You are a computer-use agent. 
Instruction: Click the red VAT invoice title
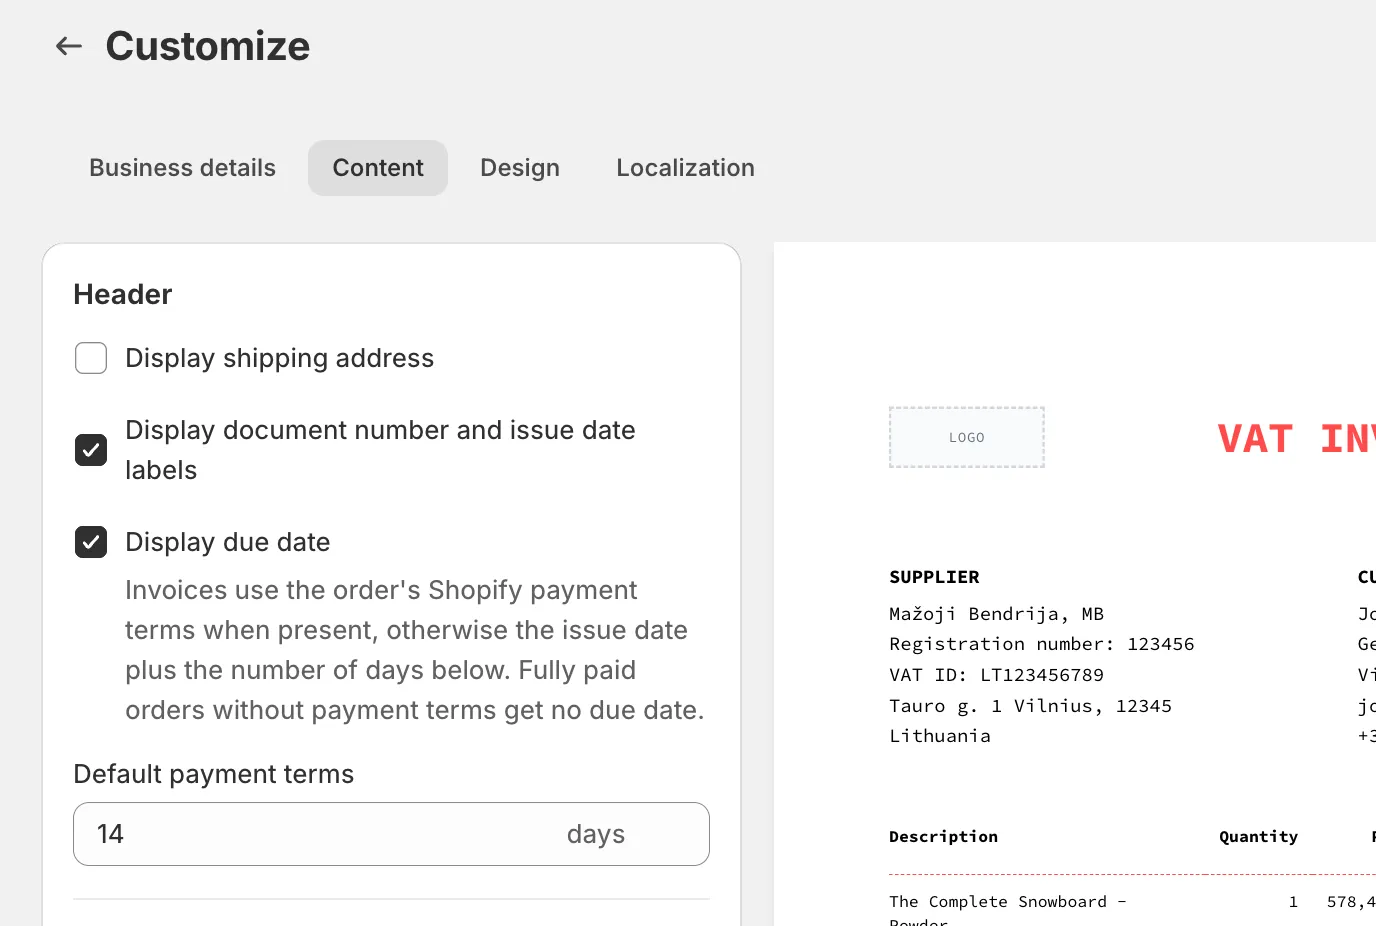pyautogui.click(x=1296, y=439)
